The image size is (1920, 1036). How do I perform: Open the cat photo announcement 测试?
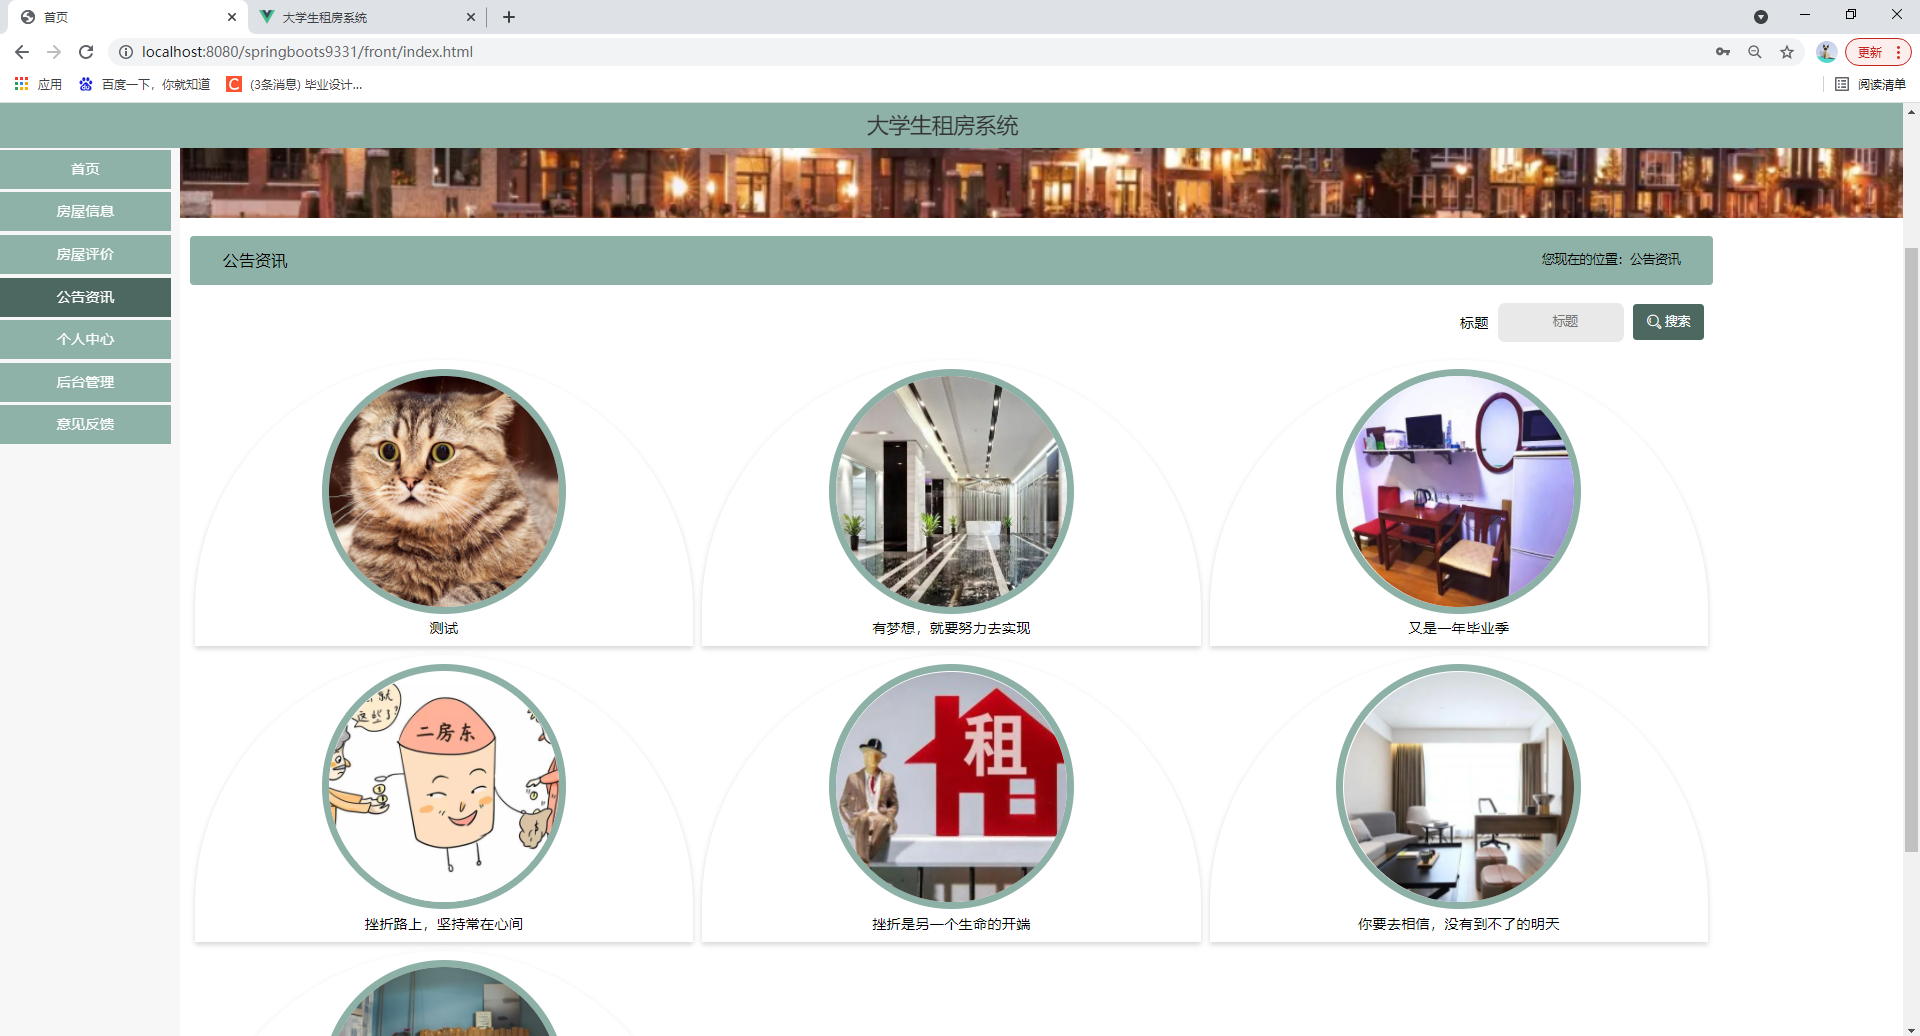click(x=444, y=491)
